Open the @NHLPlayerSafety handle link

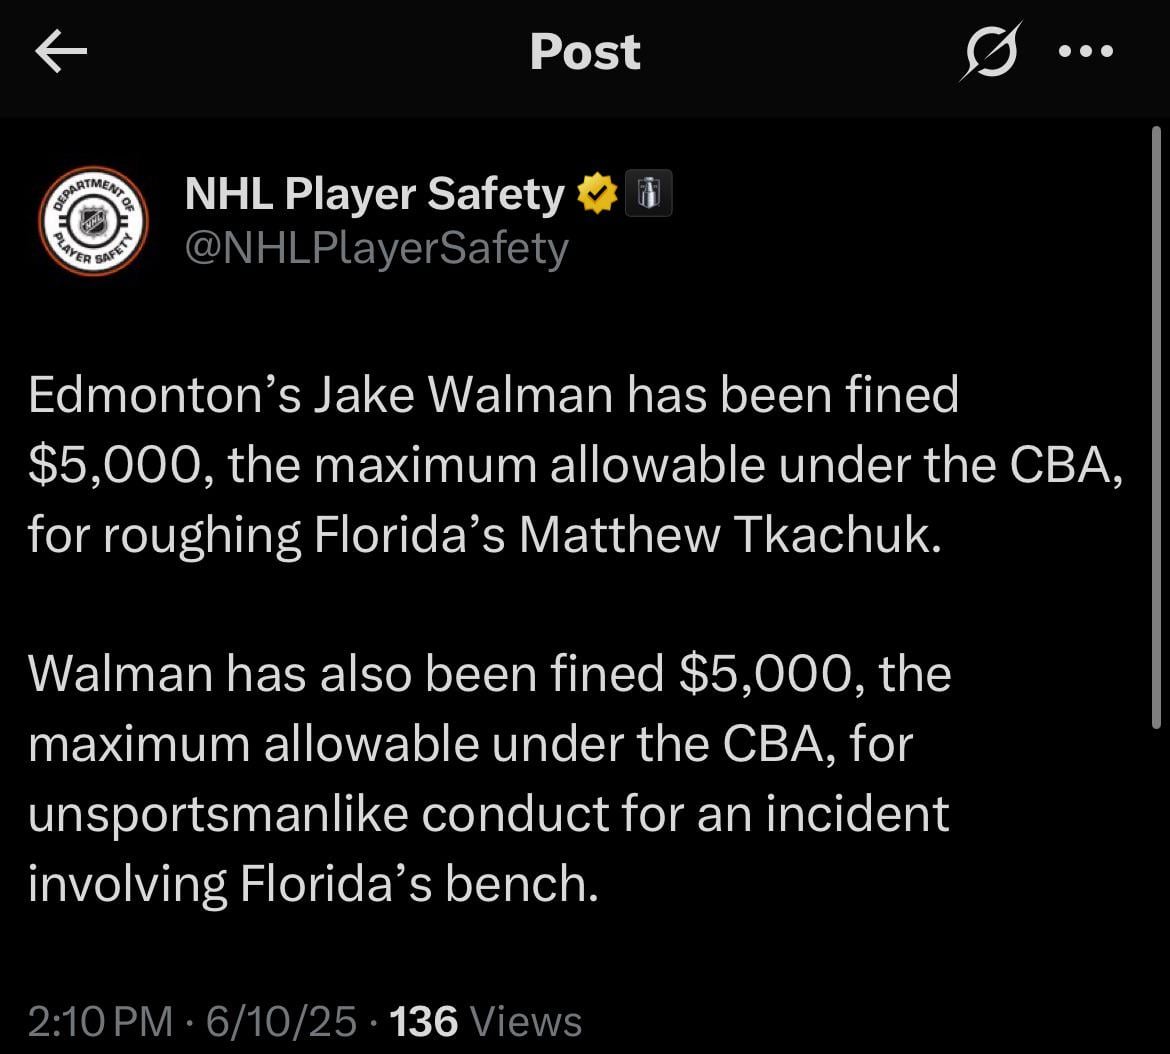point(376,248)
